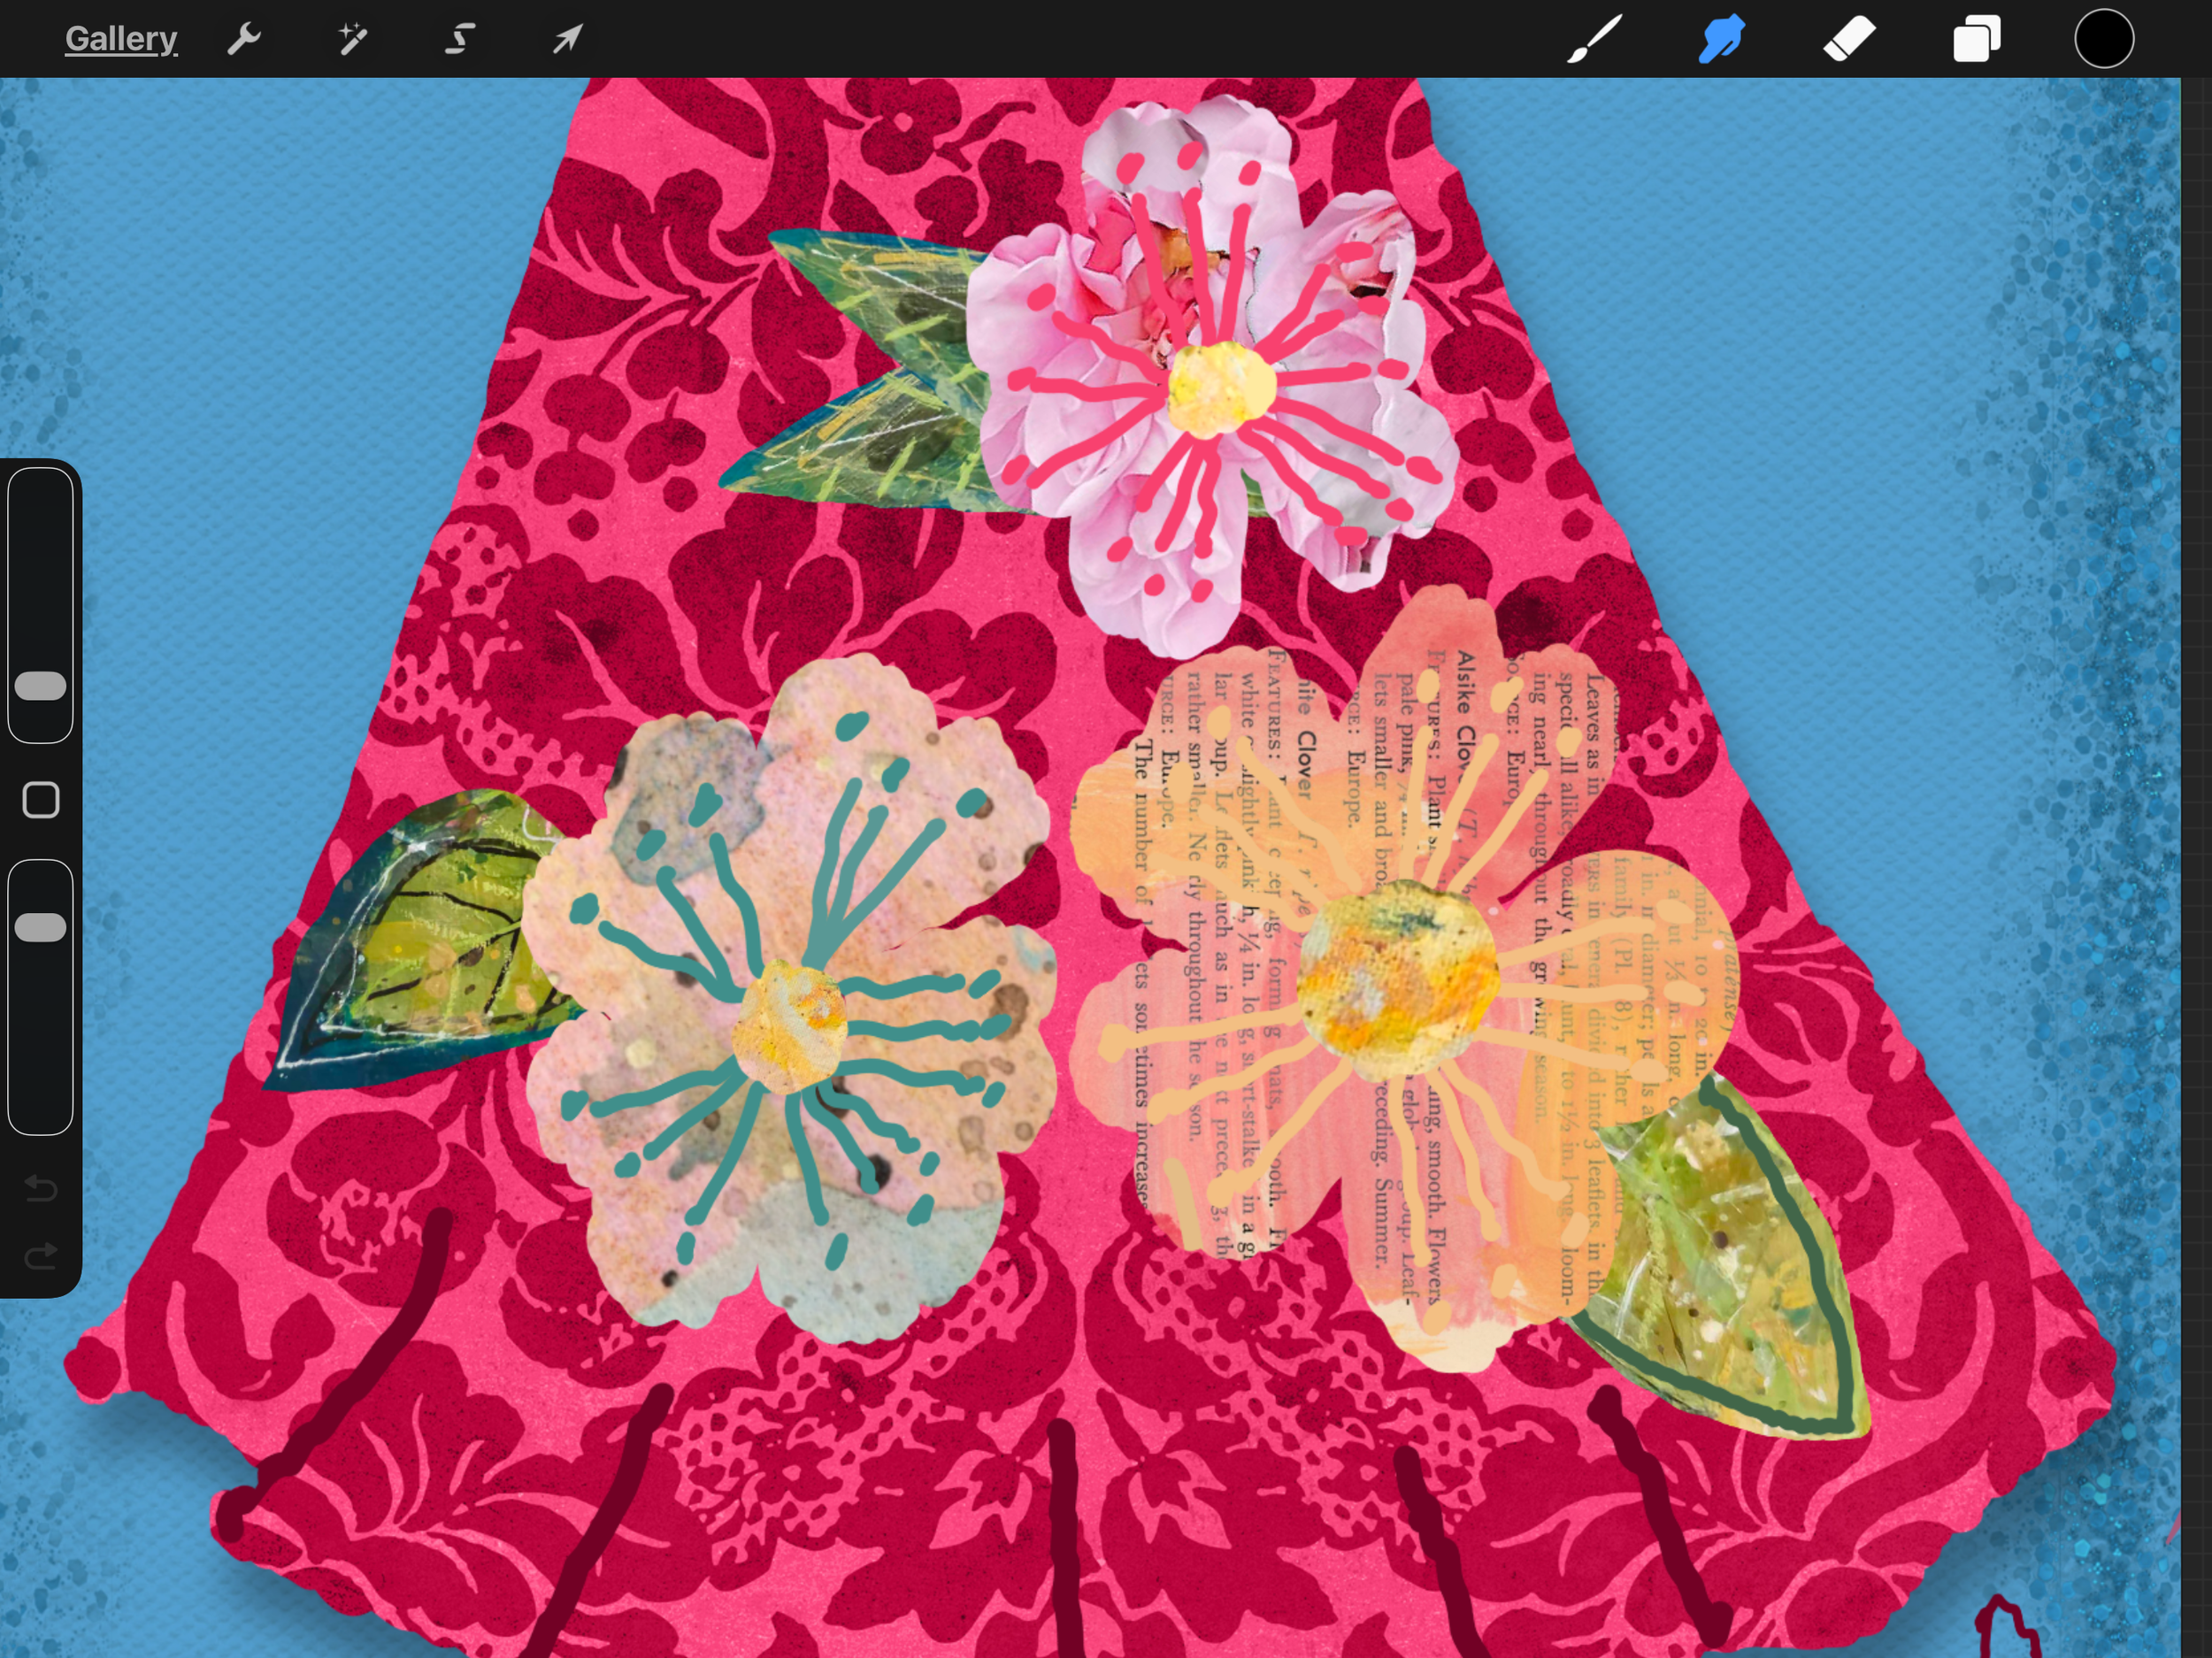Activate the Selection S-shaped tool

point(459,39)
